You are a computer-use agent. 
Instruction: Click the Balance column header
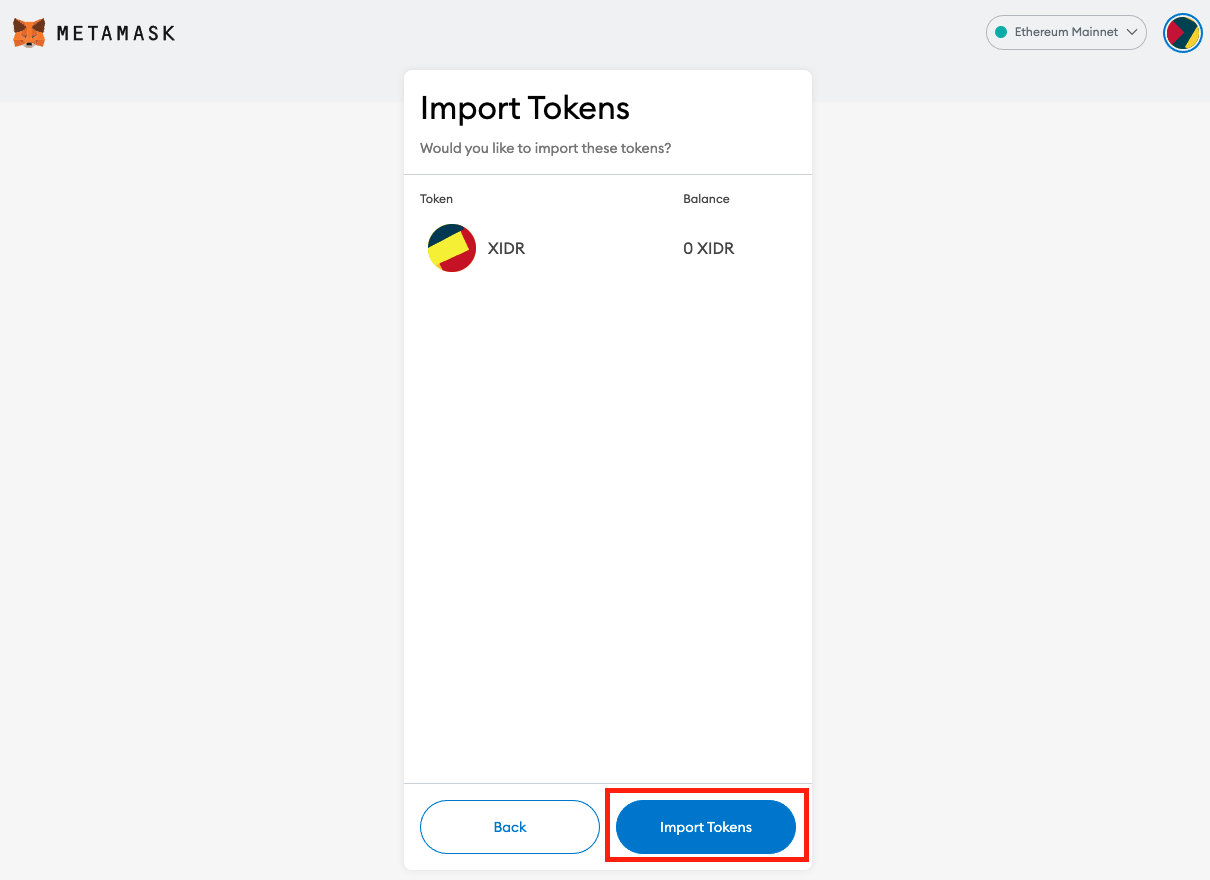coord(706,199)
